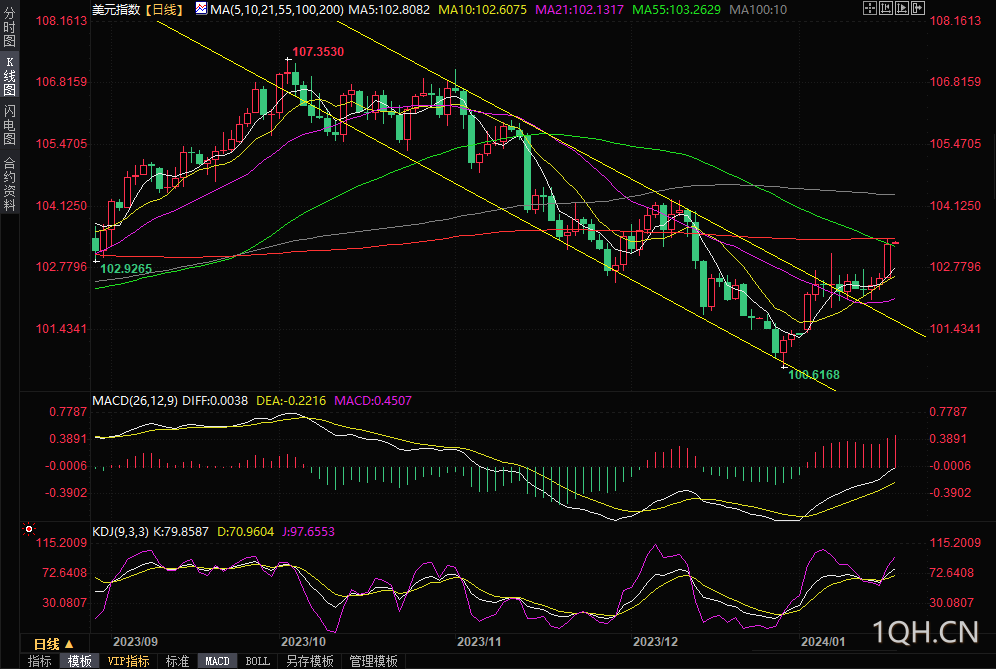This screenshot has height=669, width=996.
Task: Click the MA indicator icon before MA(5,10,21,55,100,200)
Action: pyautogui.click(x=201, y=9)
